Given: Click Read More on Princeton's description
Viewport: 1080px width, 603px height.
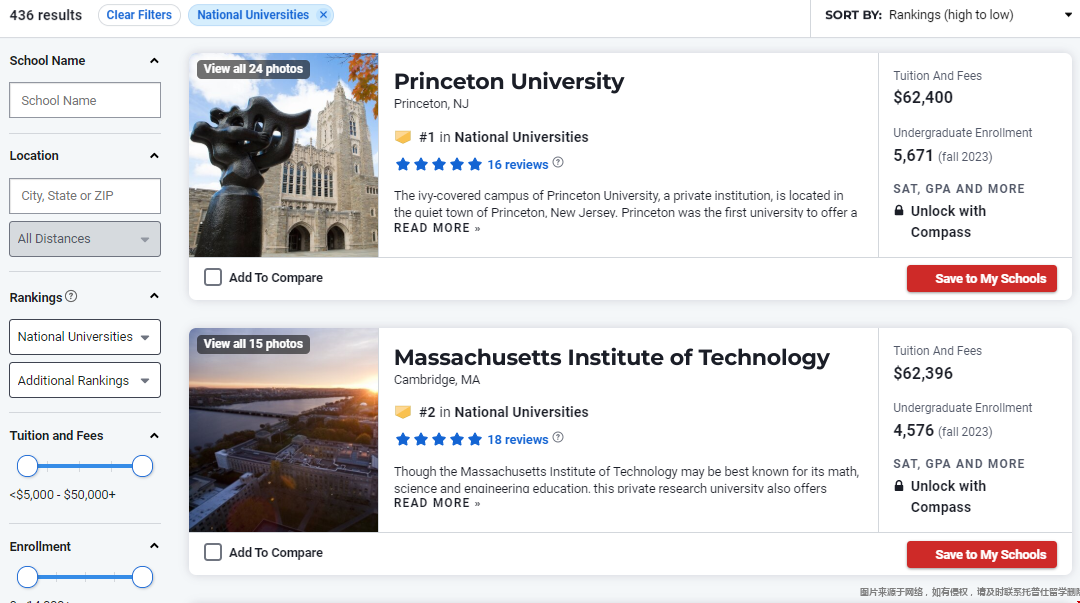Looking at the screenshot, I should point(437,228).
